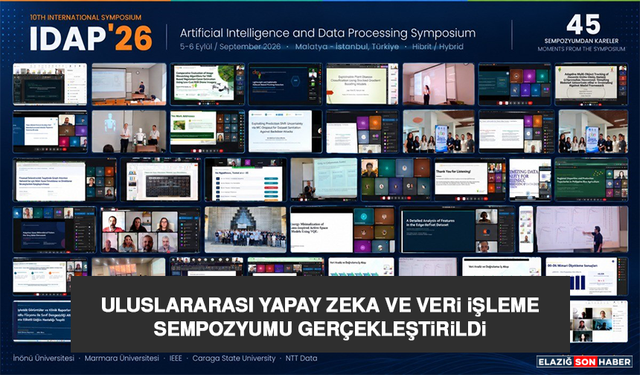
Task: Click the '5-6 Eylül / September 2026' date
Action: [230, 47]
